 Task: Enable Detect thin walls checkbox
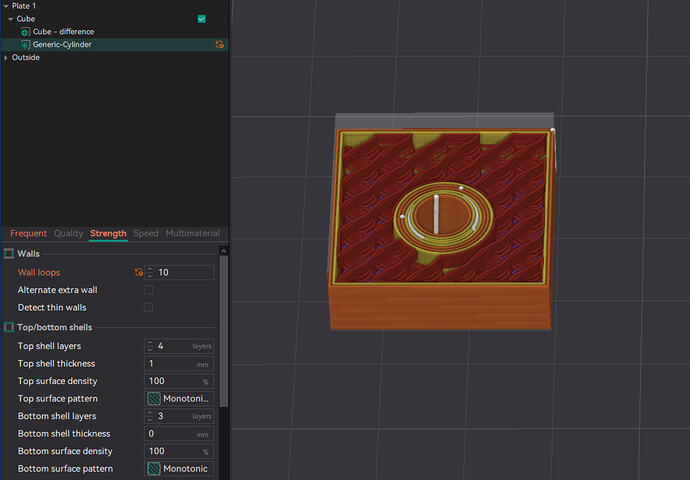148,307
